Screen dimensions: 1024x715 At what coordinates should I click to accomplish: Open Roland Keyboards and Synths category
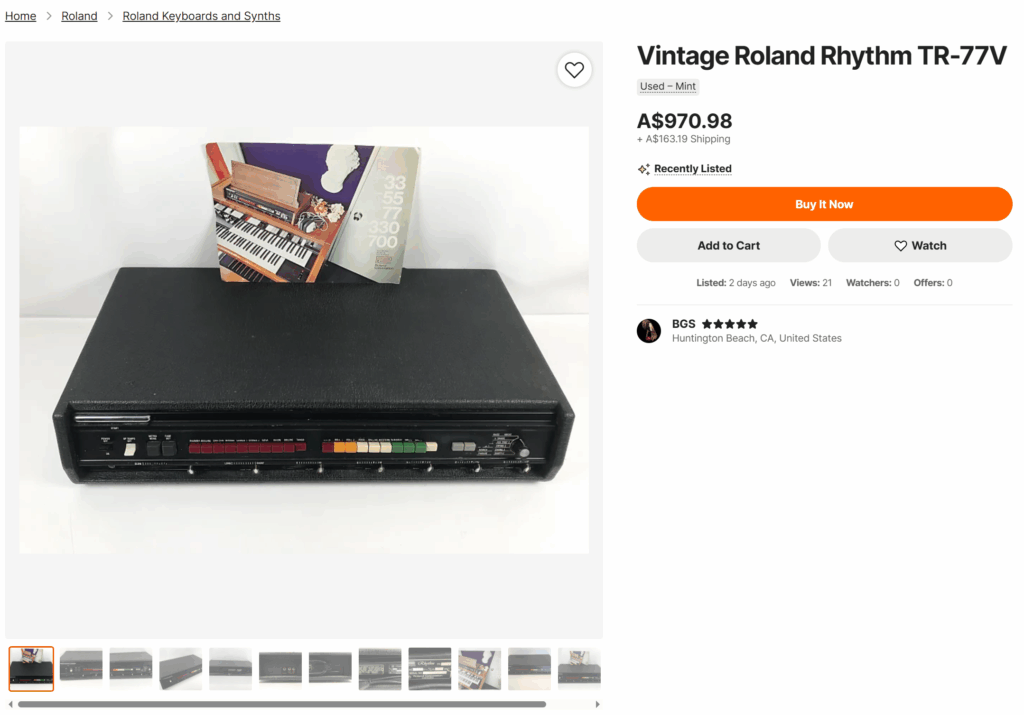coord(201,16)
